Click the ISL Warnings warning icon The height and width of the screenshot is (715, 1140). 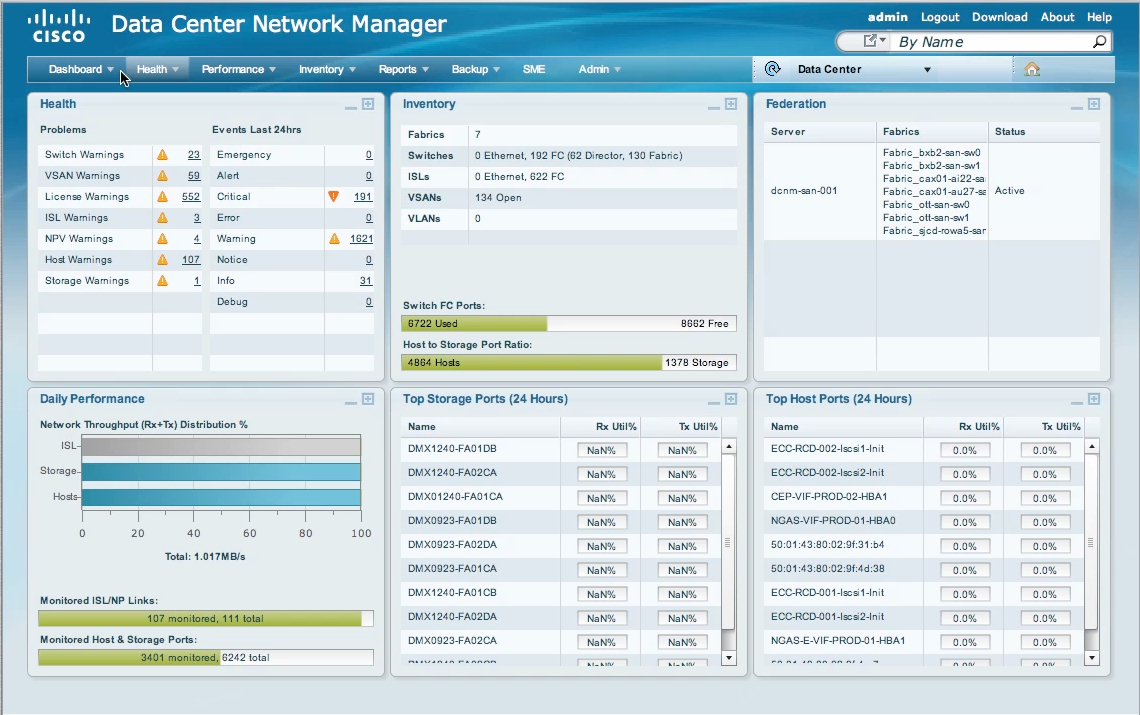pos(163,217)
